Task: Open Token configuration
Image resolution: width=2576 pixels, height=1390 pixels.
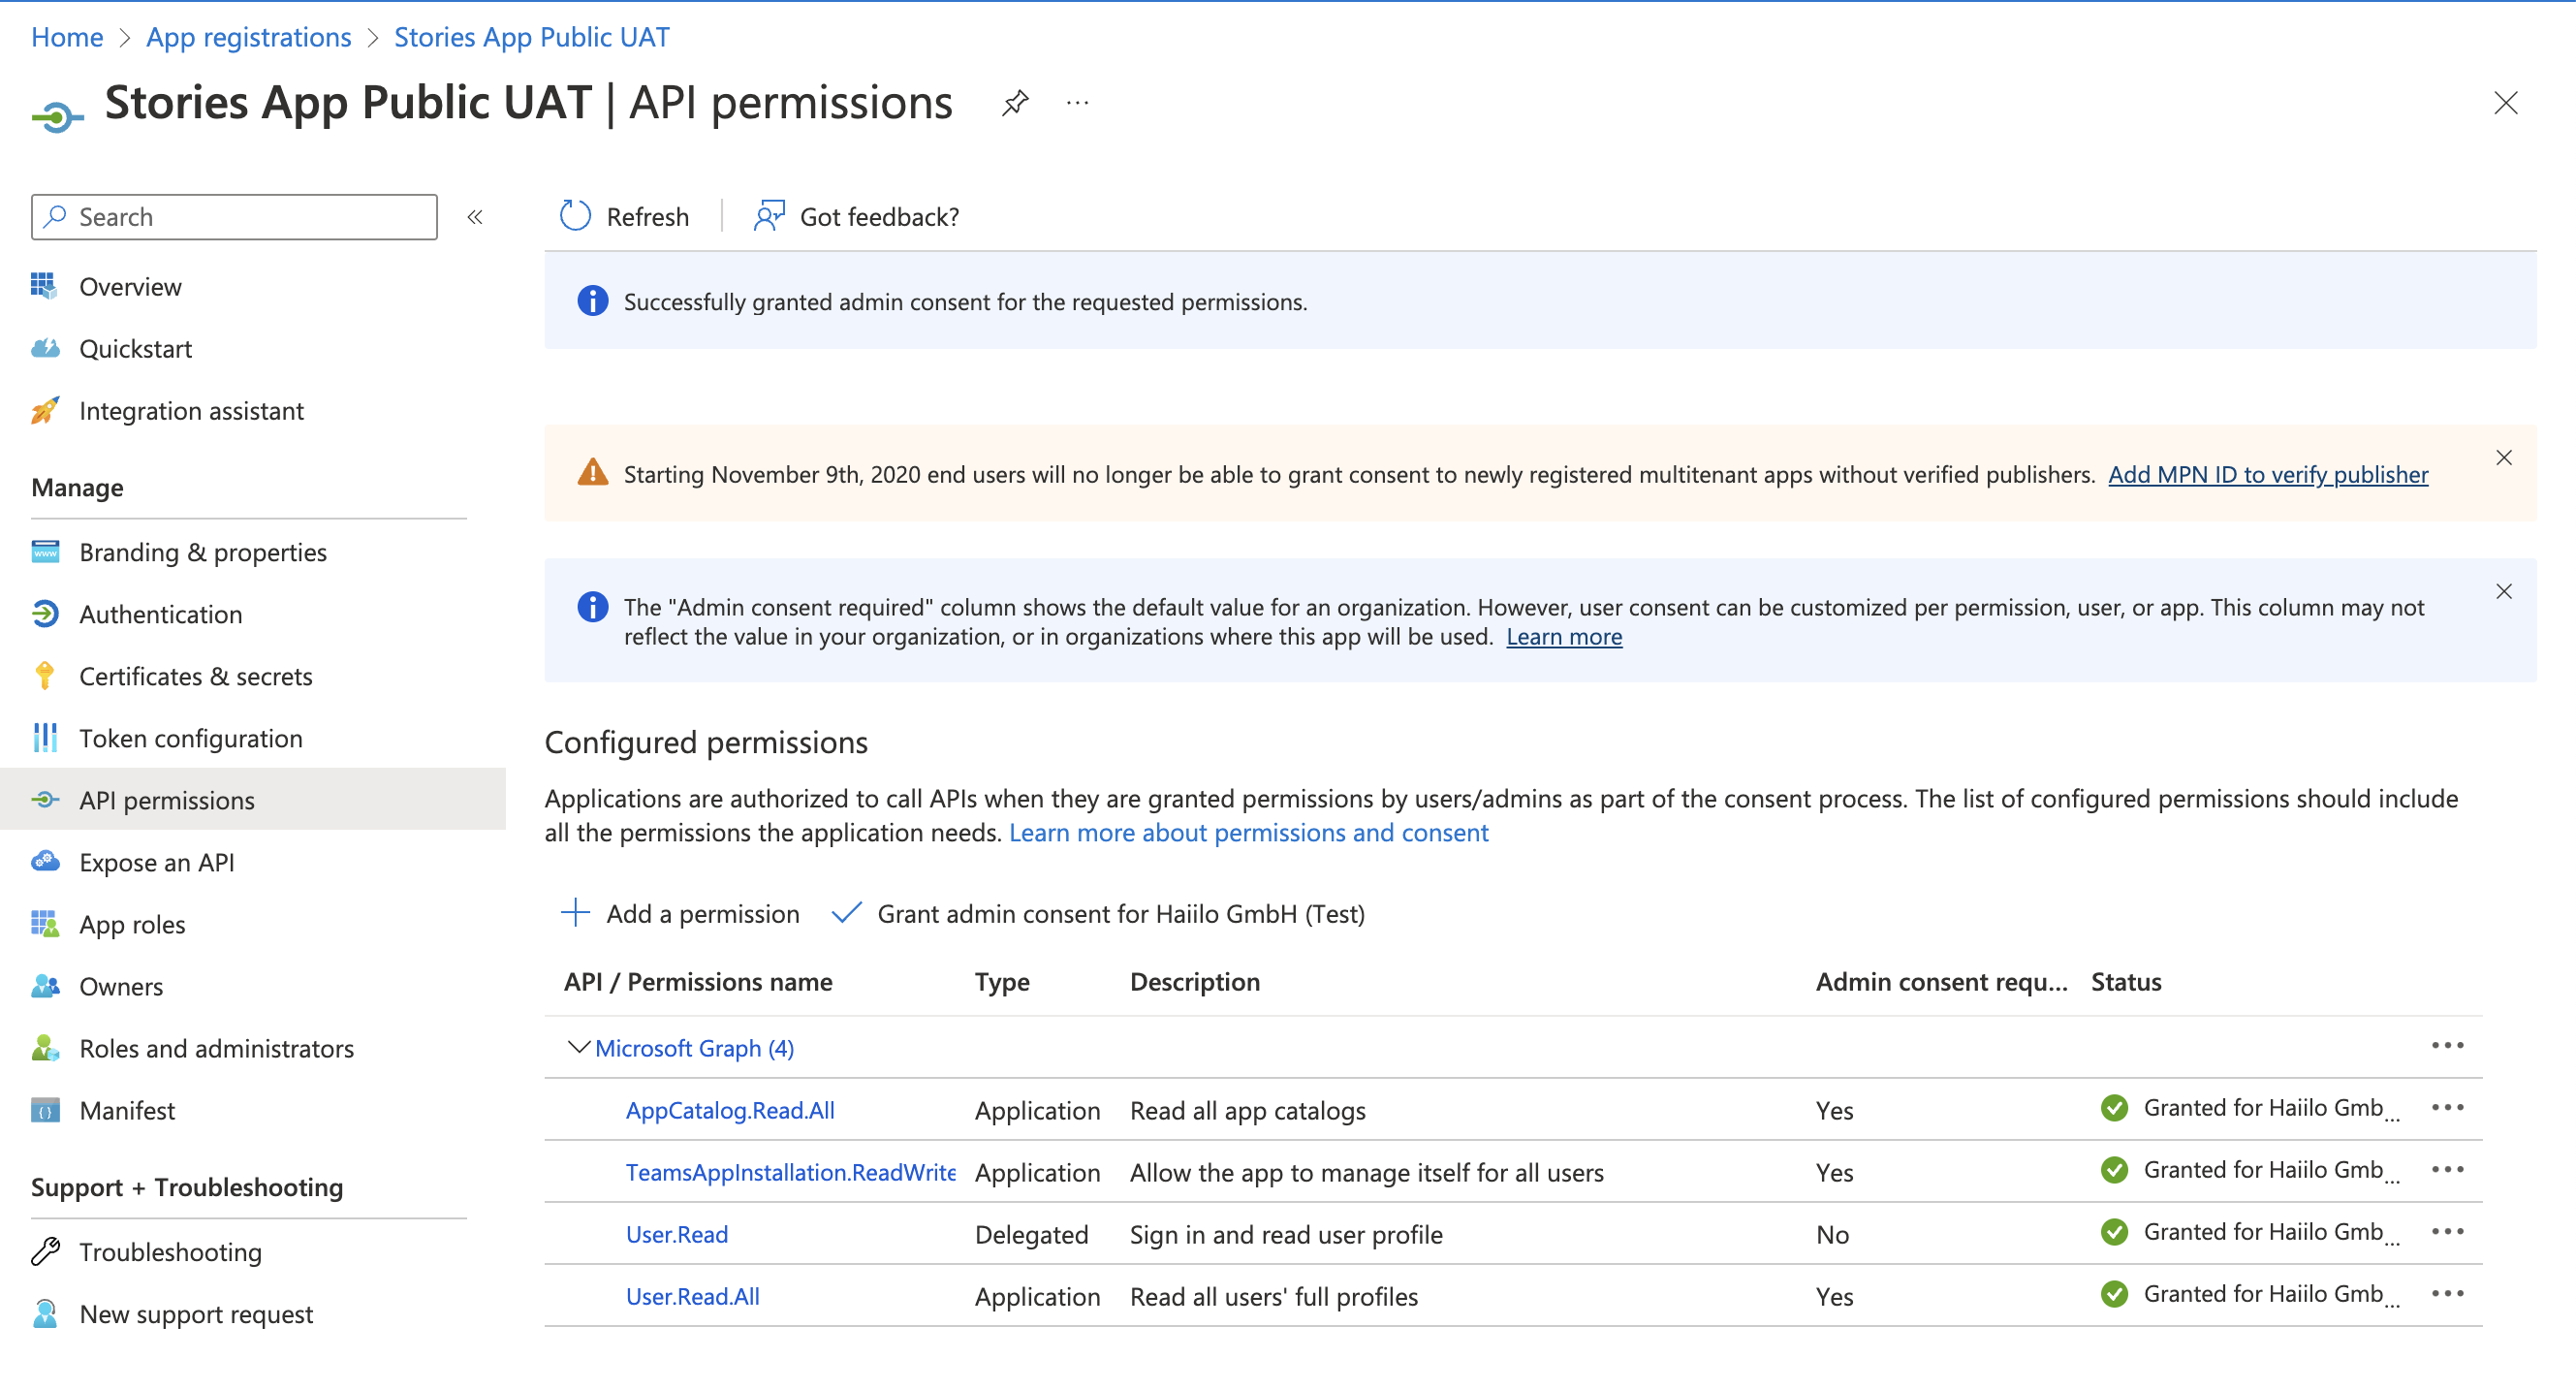Action: point(191,738)
